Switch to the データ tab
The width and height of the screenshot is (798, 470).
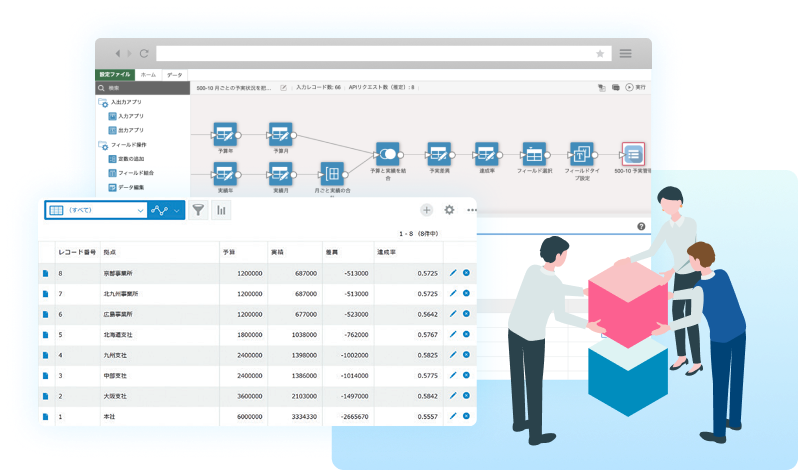click(174, 75)
